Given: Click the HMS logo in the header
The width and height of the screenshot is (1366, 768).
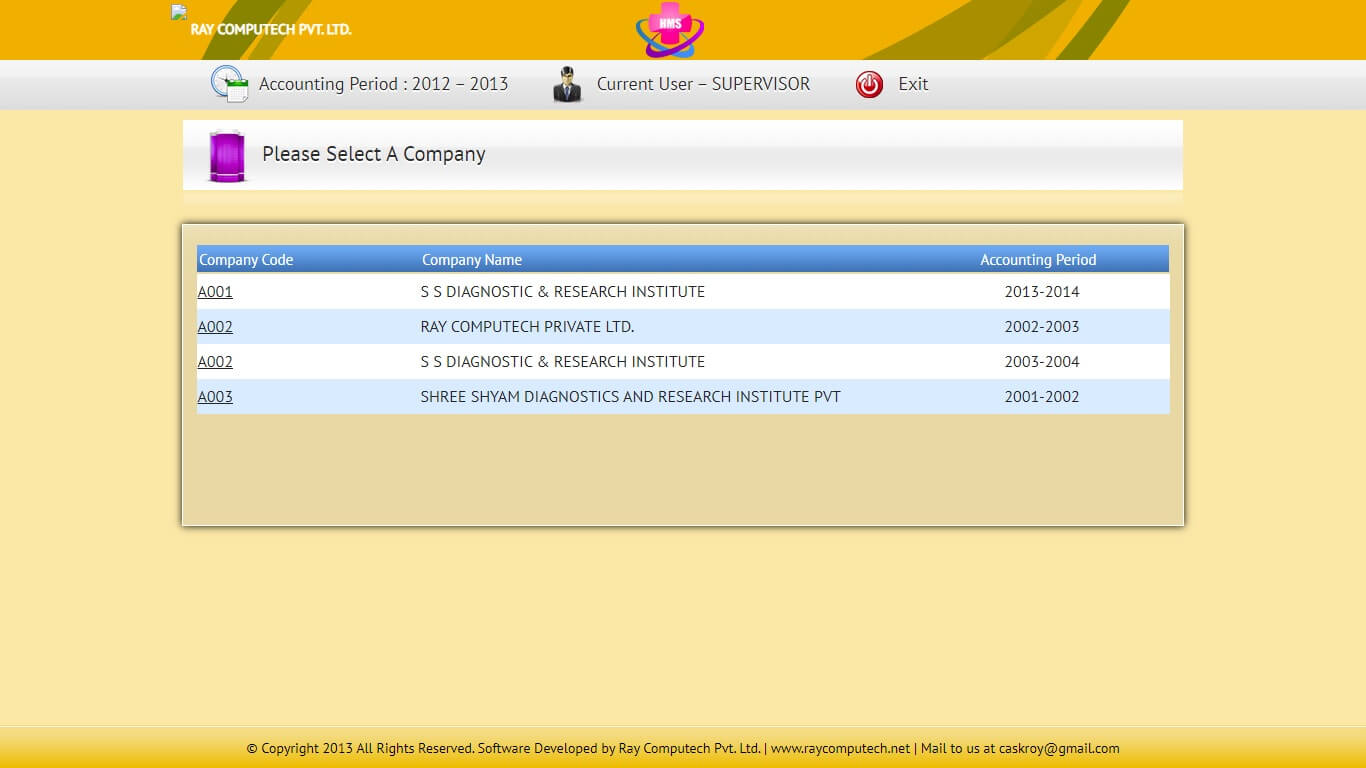Looking at the screenshot, I should coord(670,30).
